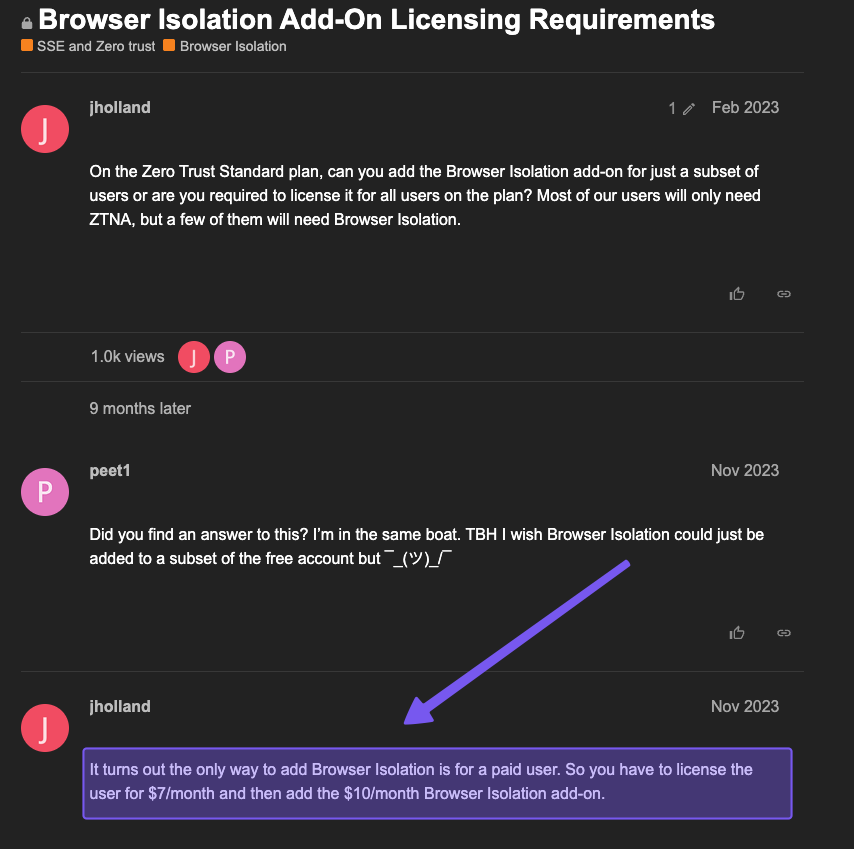This screenshot has width=854, height=849.
Task: Click the topic title heading
Action: coord(376,20)
